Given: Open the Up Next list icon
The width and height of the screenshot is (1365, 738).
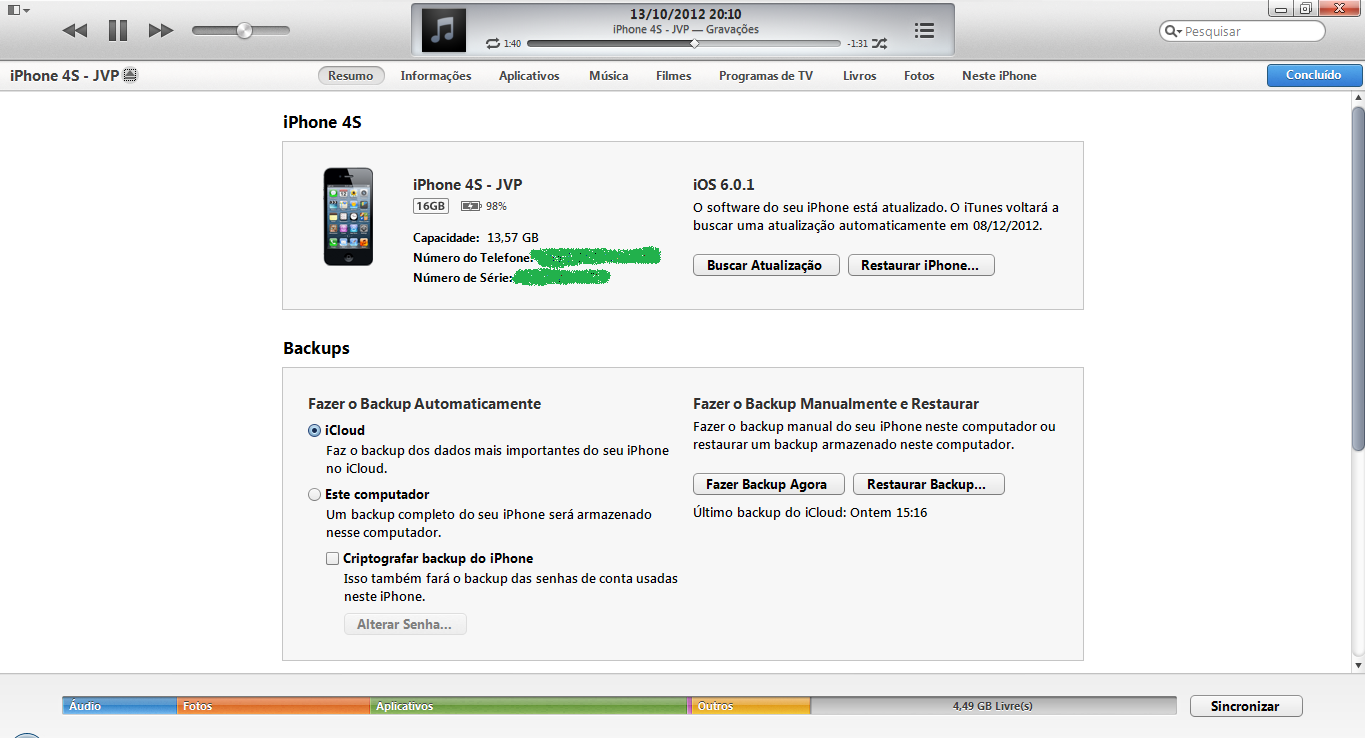Looking at the screenshot, I should [924, 30].
